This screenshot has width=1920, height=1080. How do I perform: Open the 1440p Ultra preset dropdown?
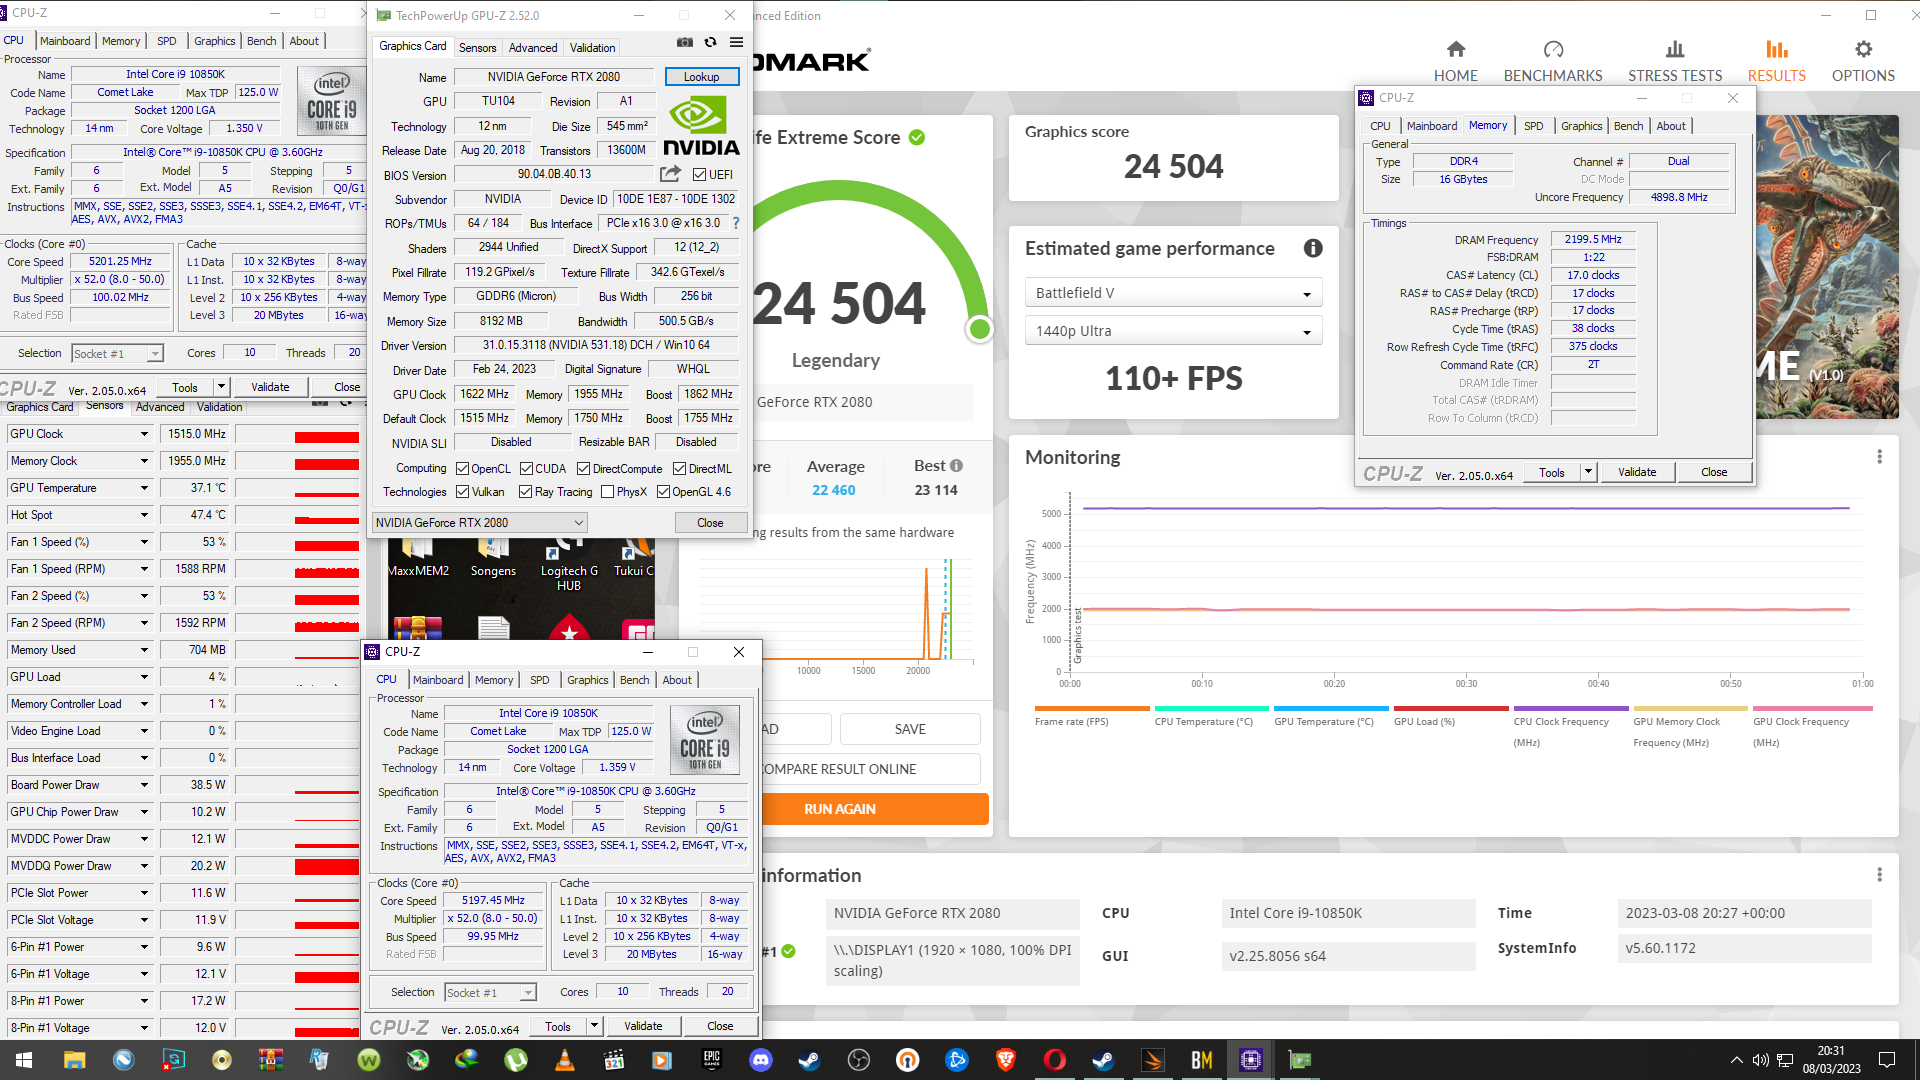(x=1173, y=331)
